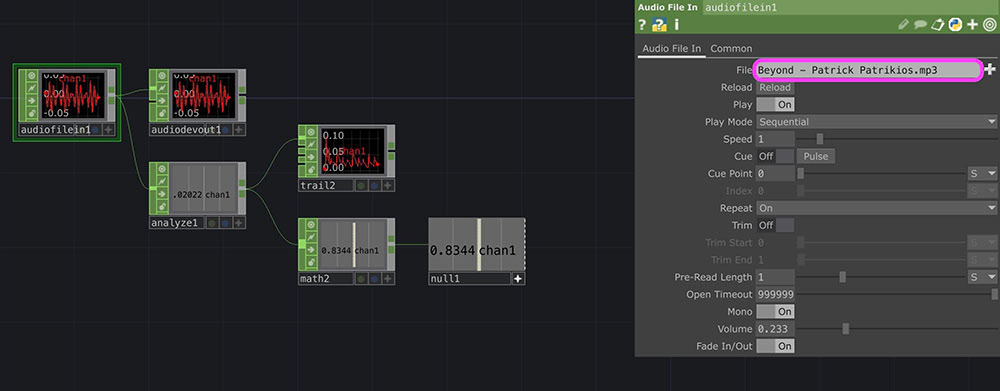Switch to the Common tab
Image resolution: width=1000 pixels, height=391 pixels.
click(x=731, y=48)
